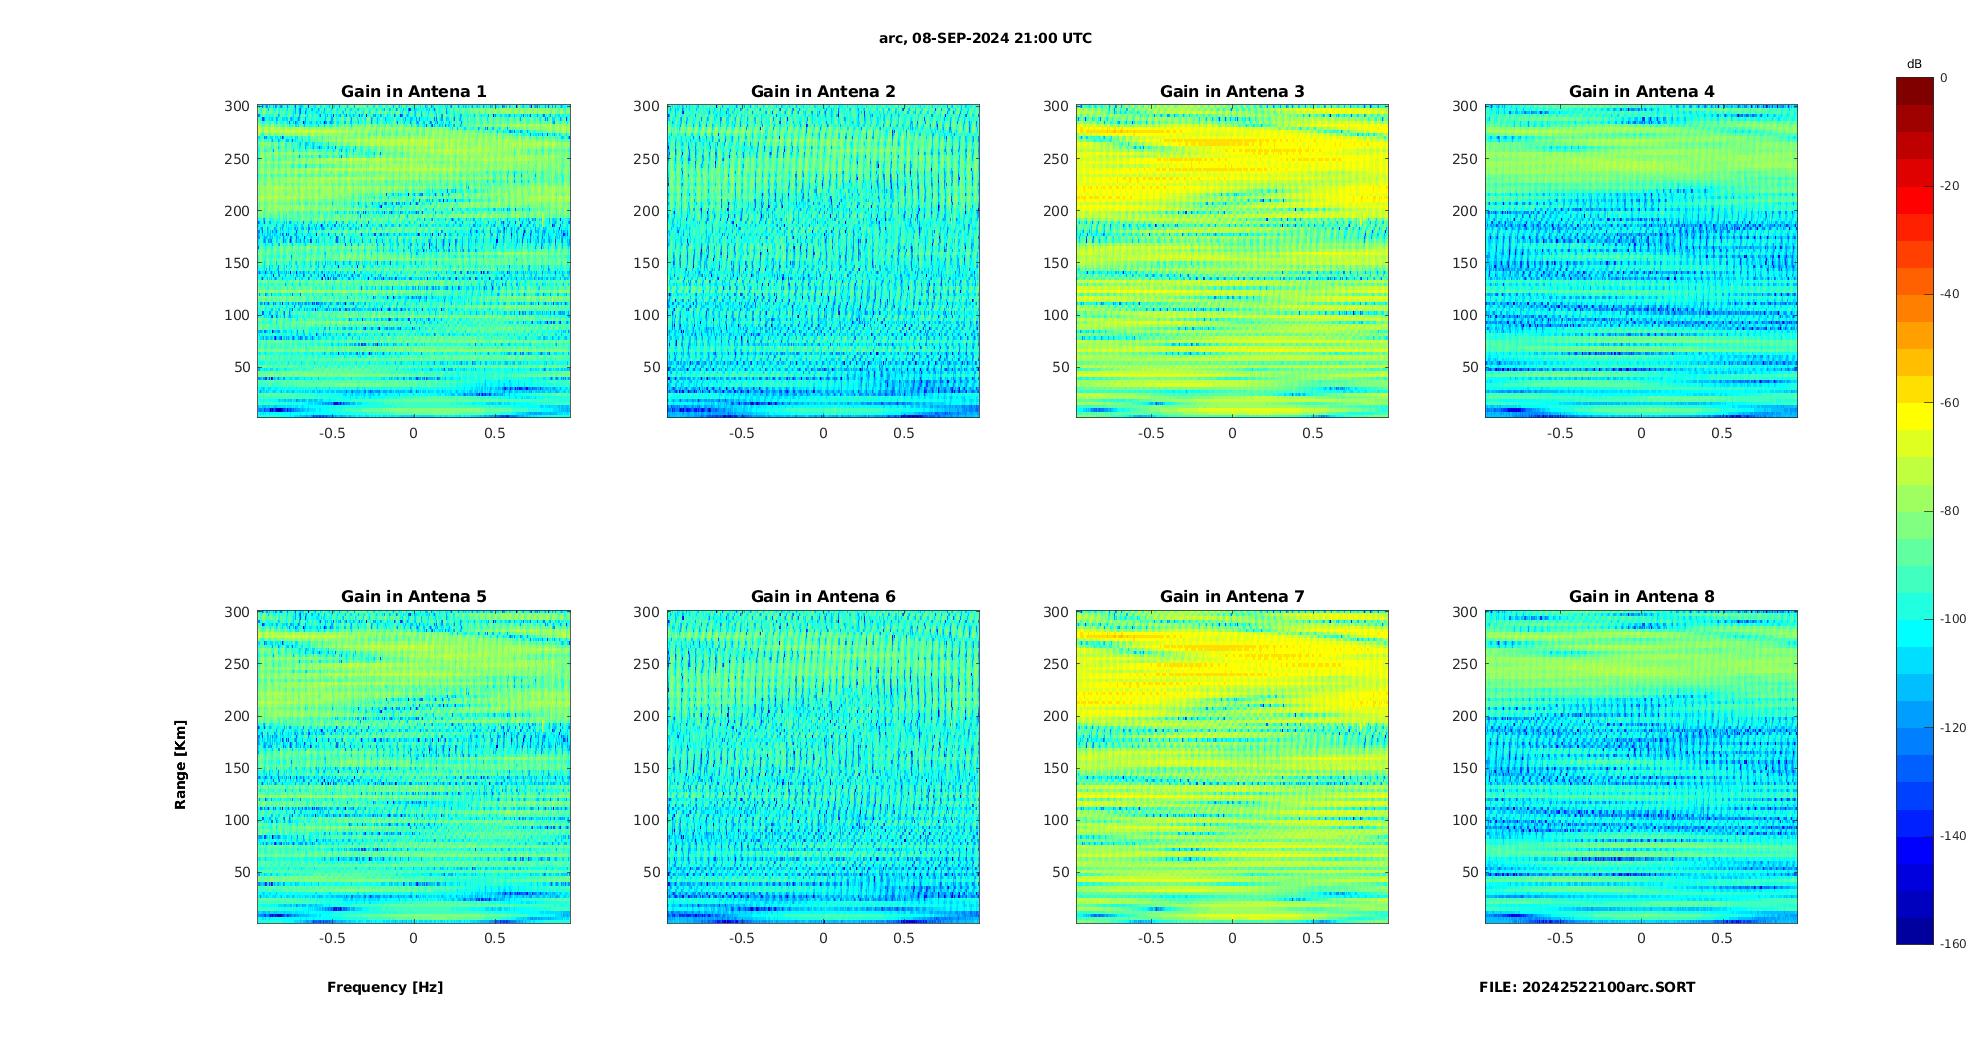Viewport: 1986px width, 1063px height.
Task: Click the 'Frequency [Hz]' axis label
Action: [385, 987]
